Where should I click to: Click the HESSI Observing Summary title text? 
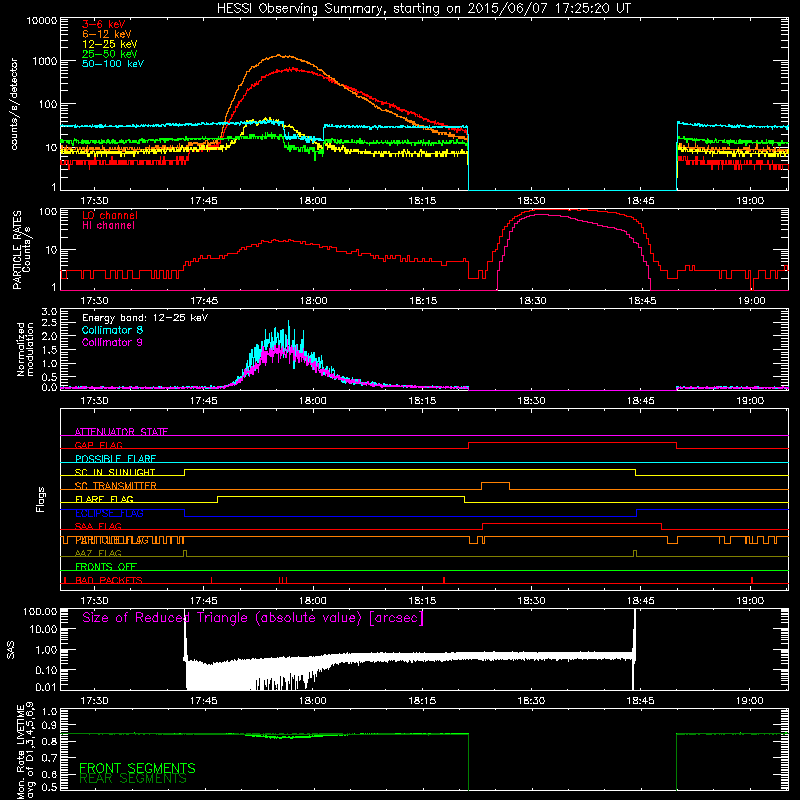tap(423, 9)
